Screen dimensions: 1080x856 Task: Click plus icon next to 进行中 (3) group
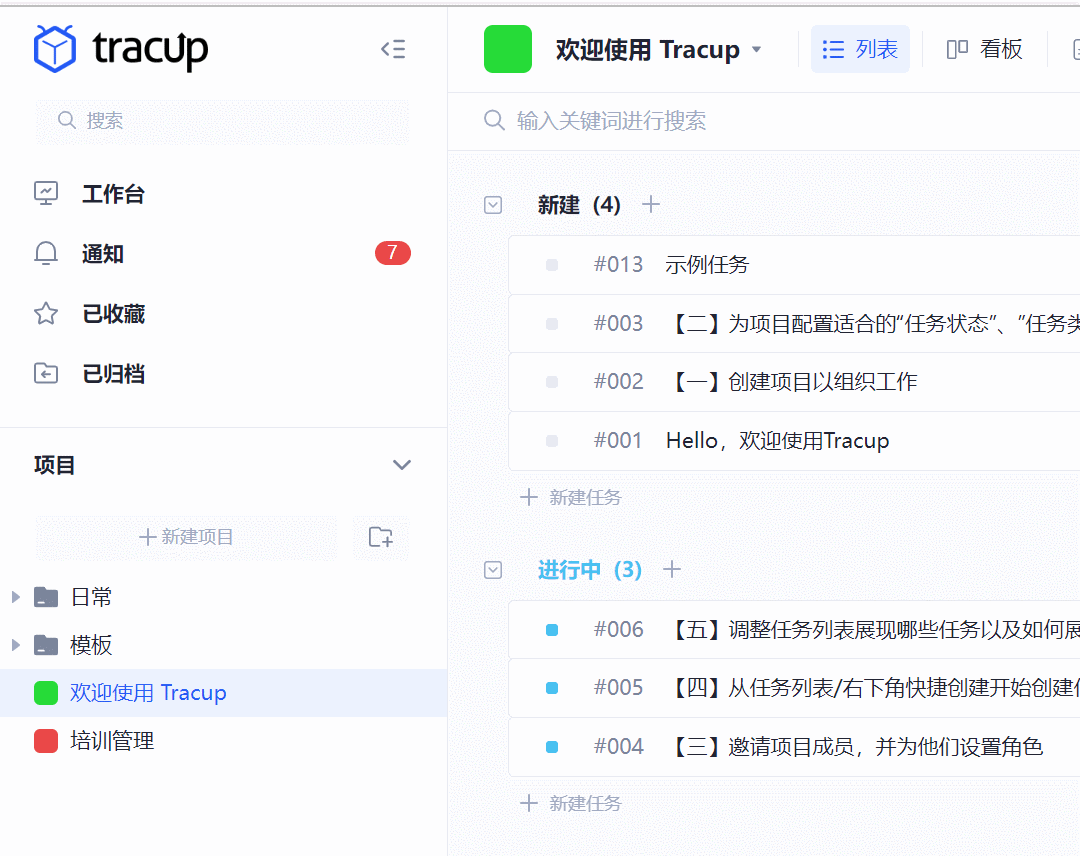(x=672, y=570)
